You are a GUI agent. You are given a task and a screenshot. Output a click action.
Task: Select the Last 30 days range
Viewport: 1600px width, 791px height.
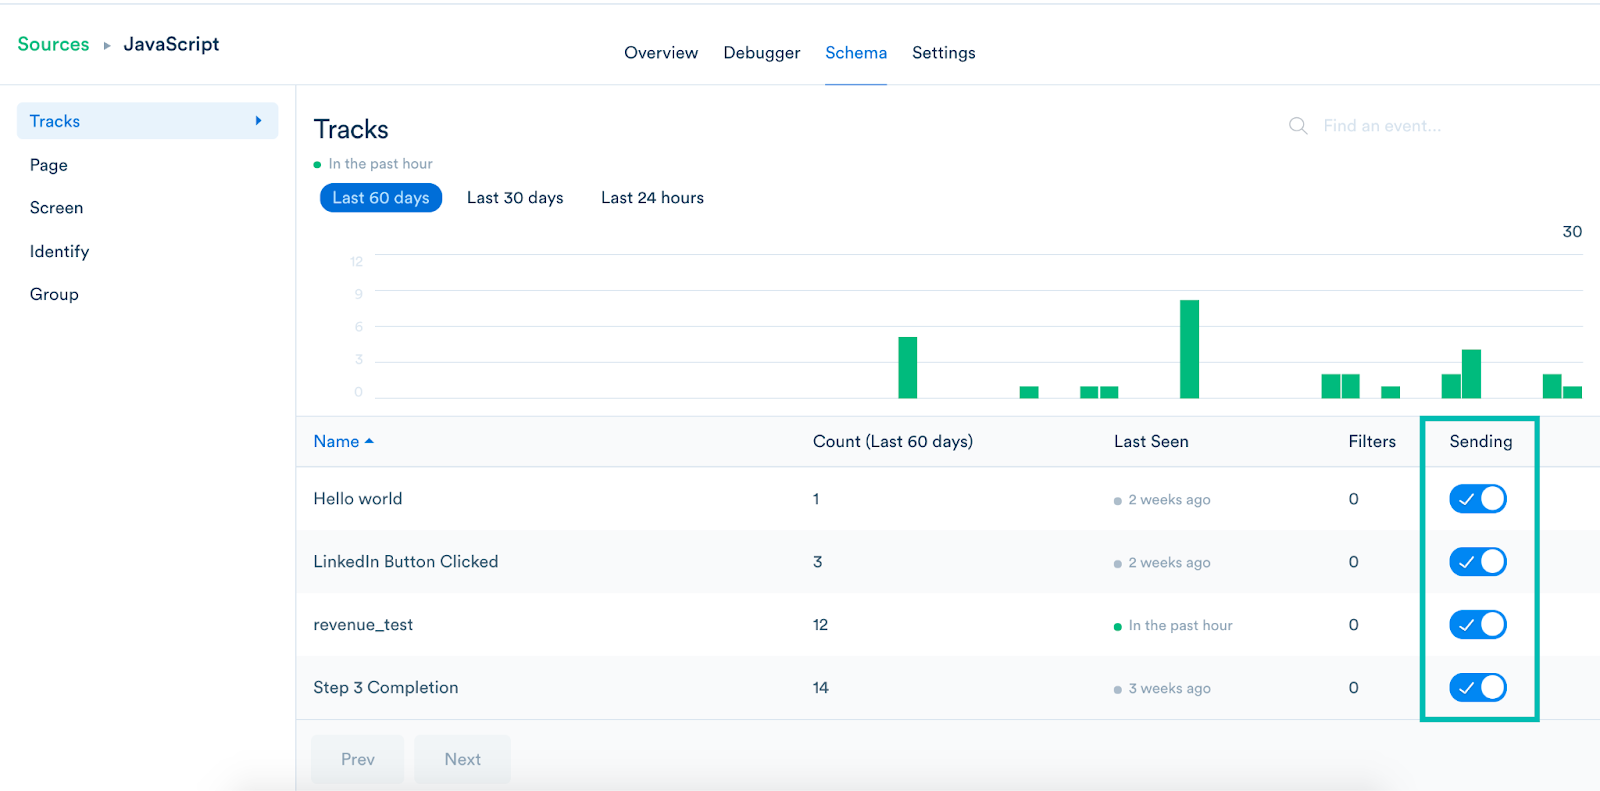point(515,198)
